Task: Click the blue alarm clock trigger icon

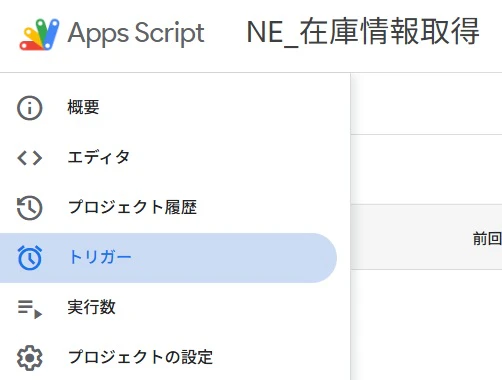Action: click(x=30, y=258)
